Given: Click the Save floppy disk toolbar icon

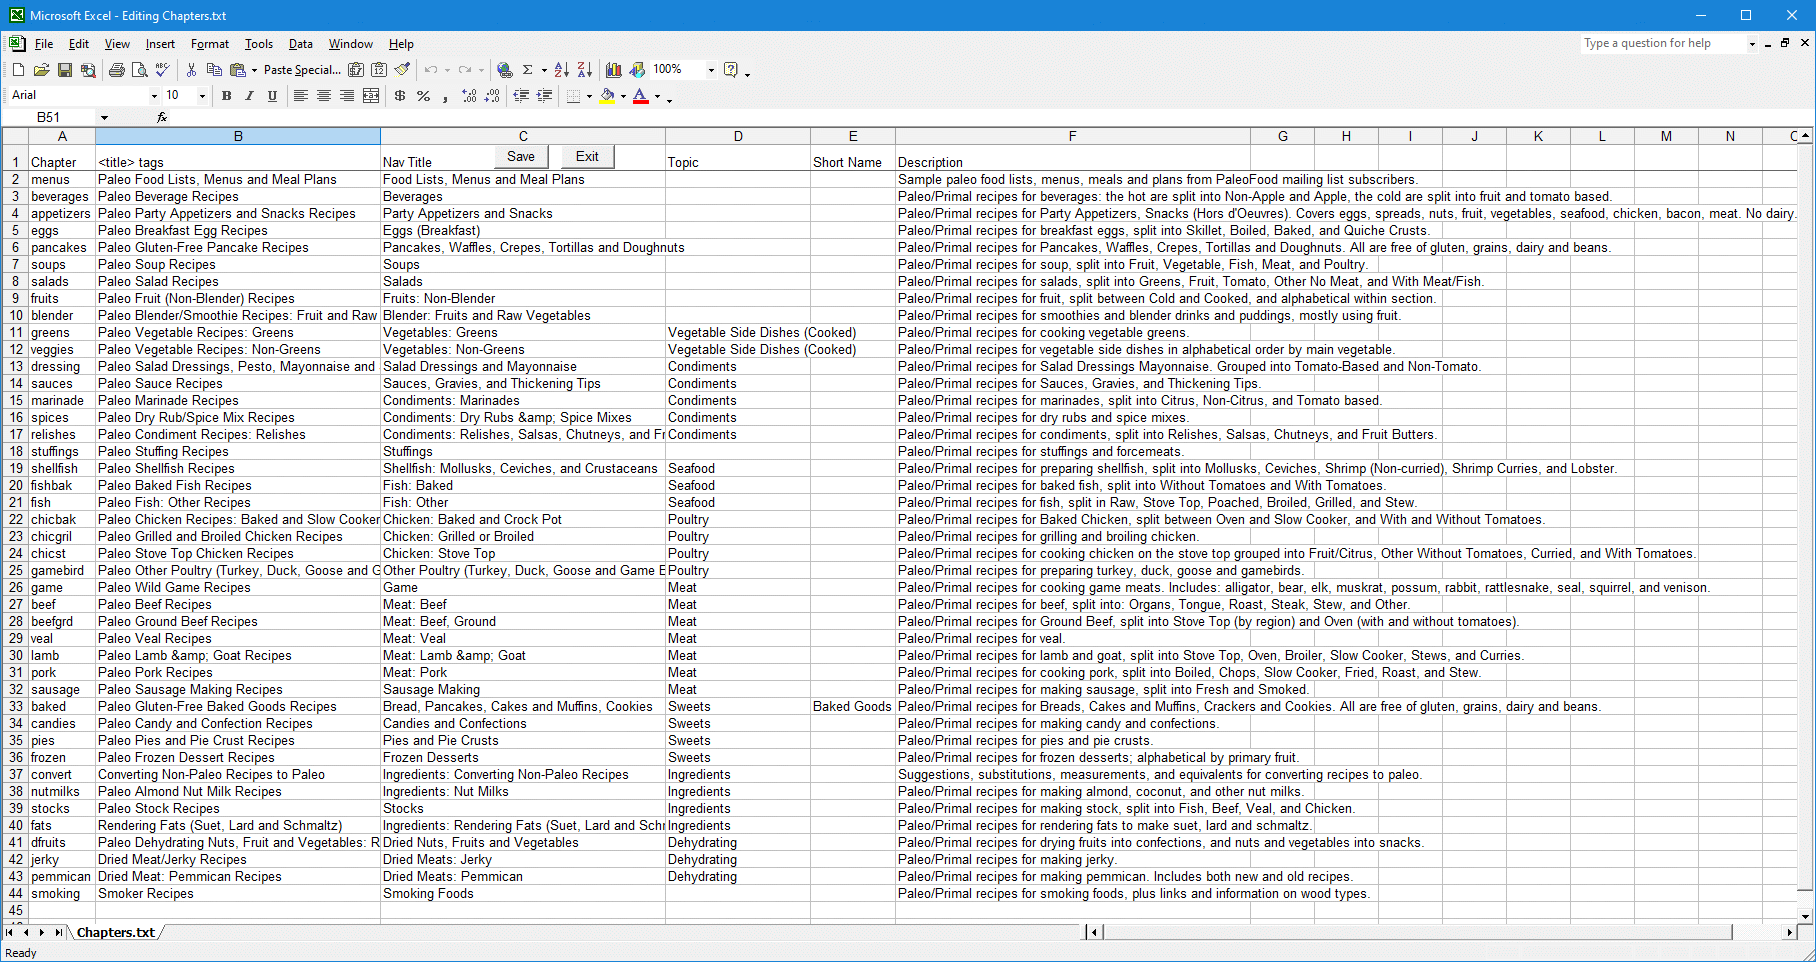Looking at the screenshot, I should 64,70.
